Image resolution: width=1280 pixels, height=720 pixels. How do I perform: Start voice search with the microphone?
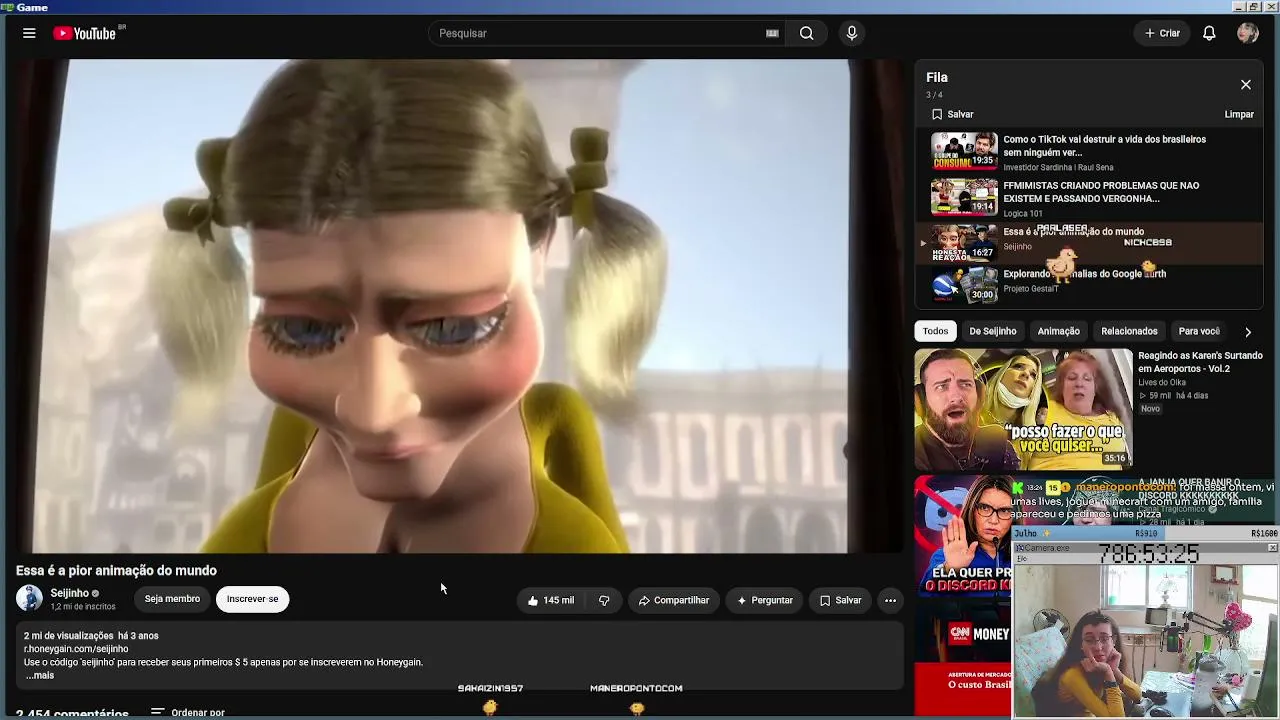pos(852,33)
